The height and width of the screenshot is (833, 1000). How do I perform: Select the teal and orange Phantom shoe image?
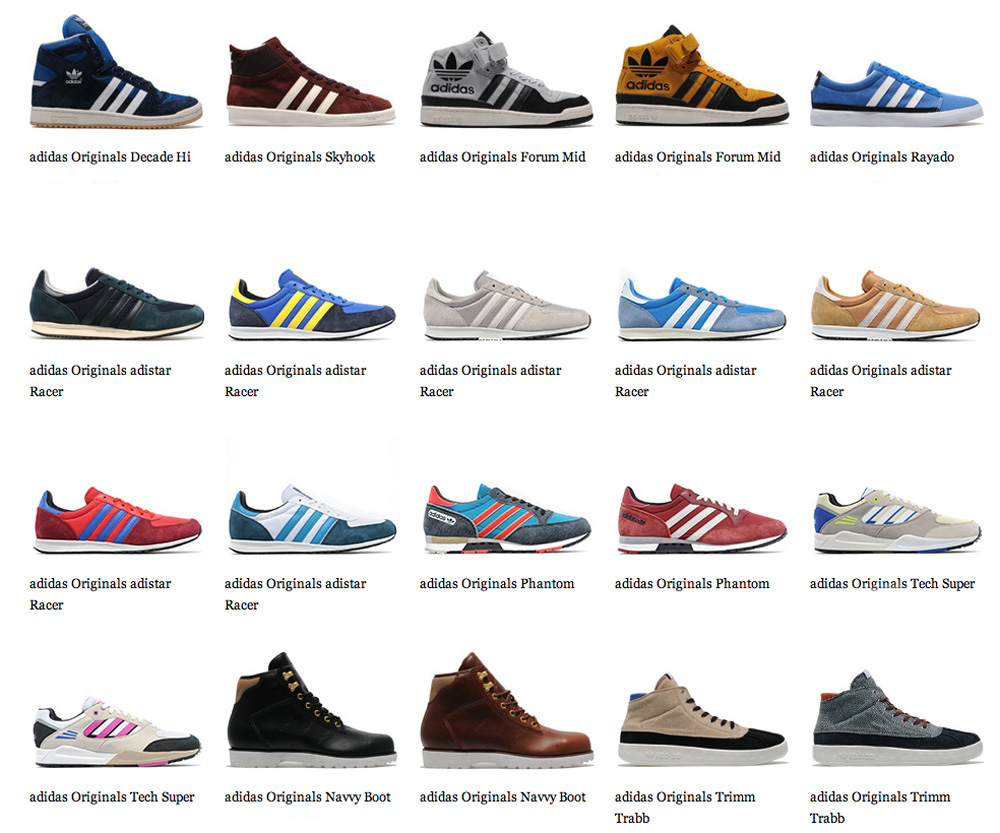coord(507,518)
